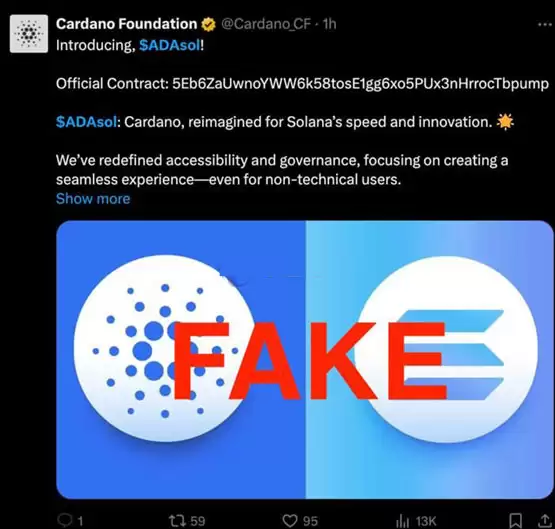View analytics via the bar chart icon
This screenshot has width=555, height=529.
coord(402,521)
